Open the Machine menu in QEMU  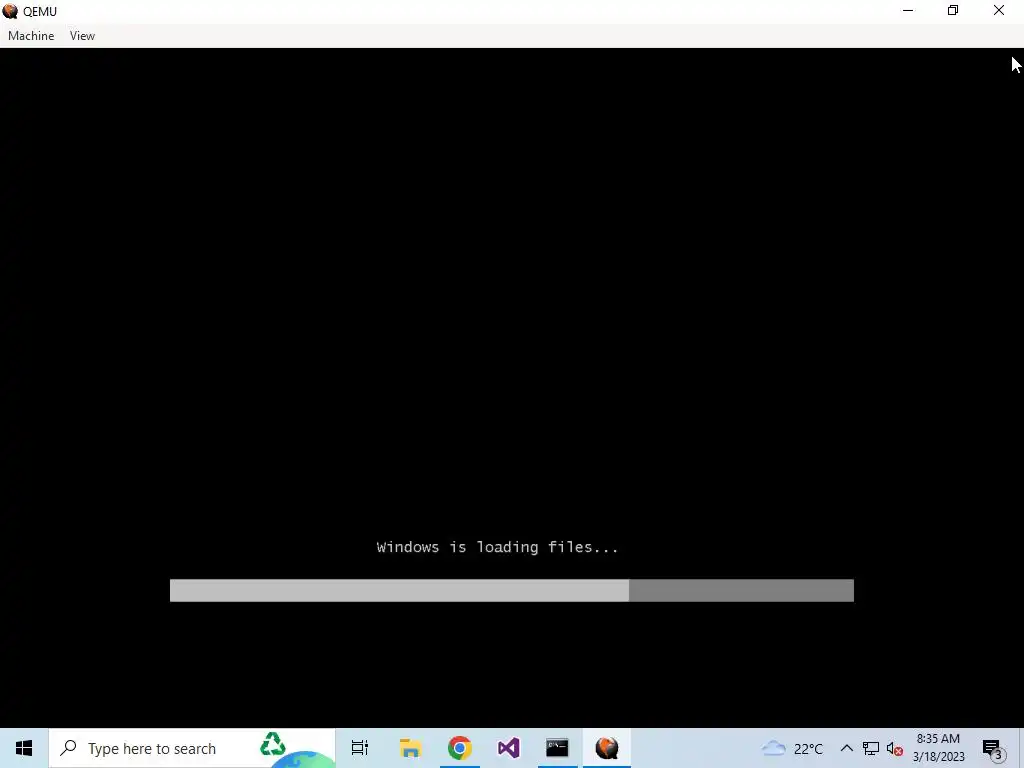(31, 36)
